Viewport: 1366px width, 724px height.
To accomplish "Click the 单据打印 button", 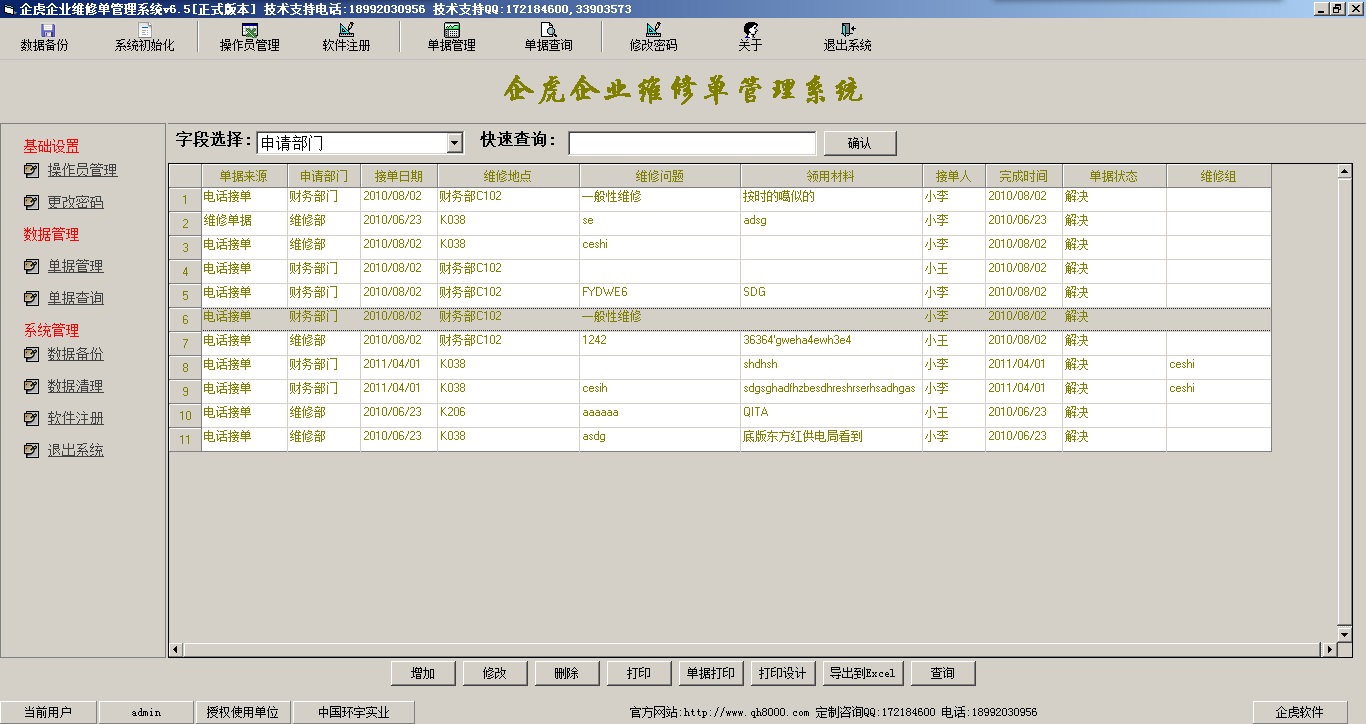I will pos(711,673).
